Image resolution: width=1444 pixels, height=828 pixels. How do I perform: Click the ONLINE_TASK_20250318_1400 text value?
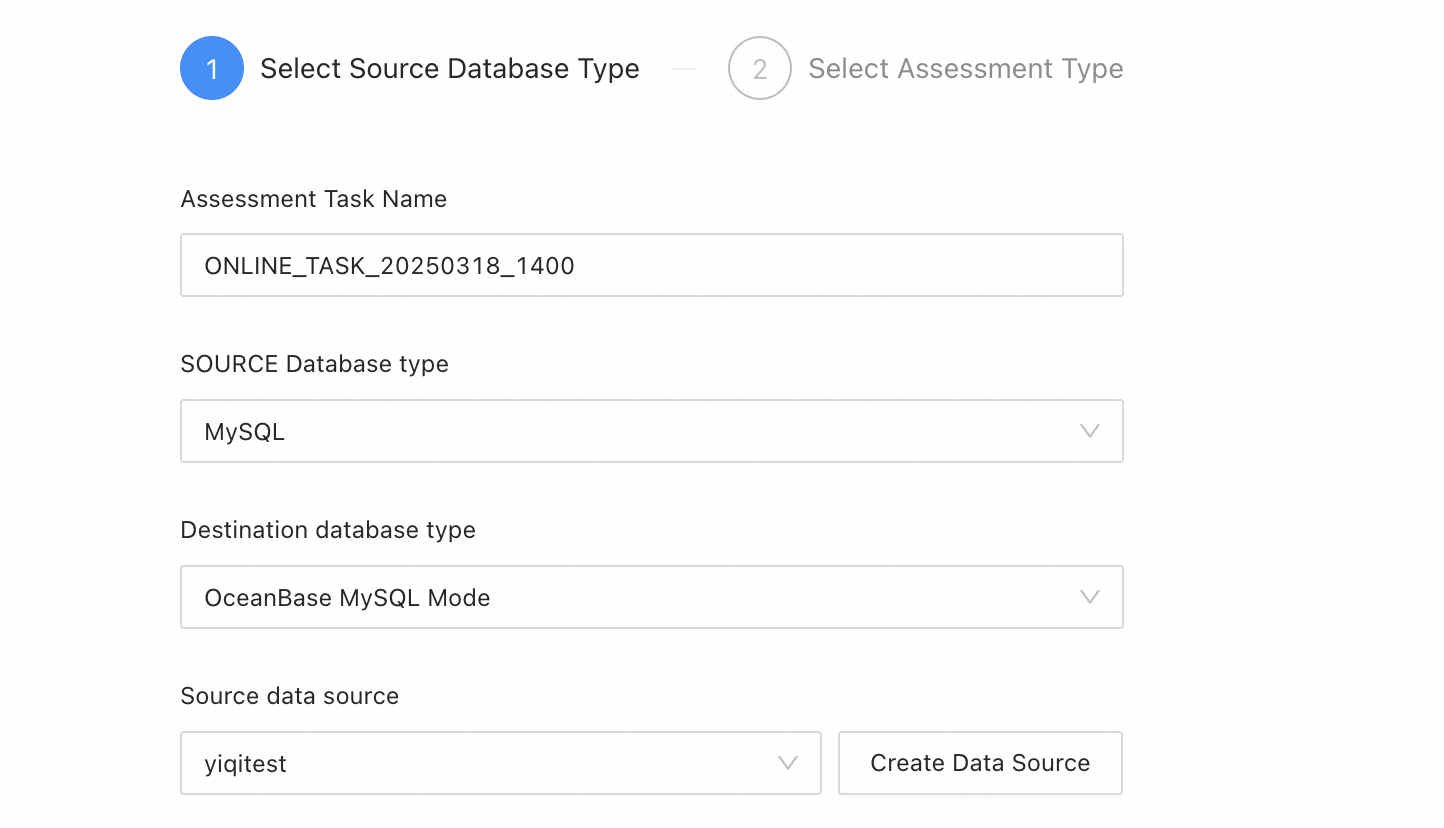[389, 266]
